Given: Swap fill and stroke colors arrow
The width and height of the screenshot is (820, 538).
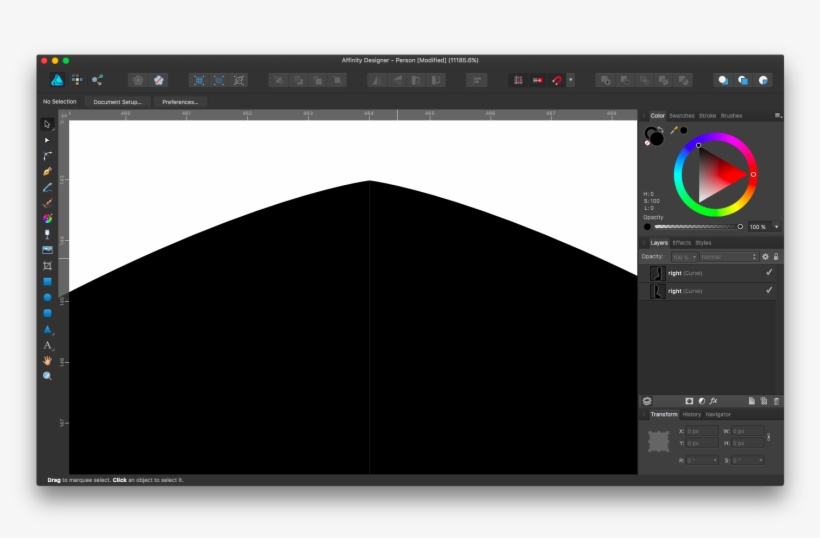Looking at the screenshot, I should 660,129.
